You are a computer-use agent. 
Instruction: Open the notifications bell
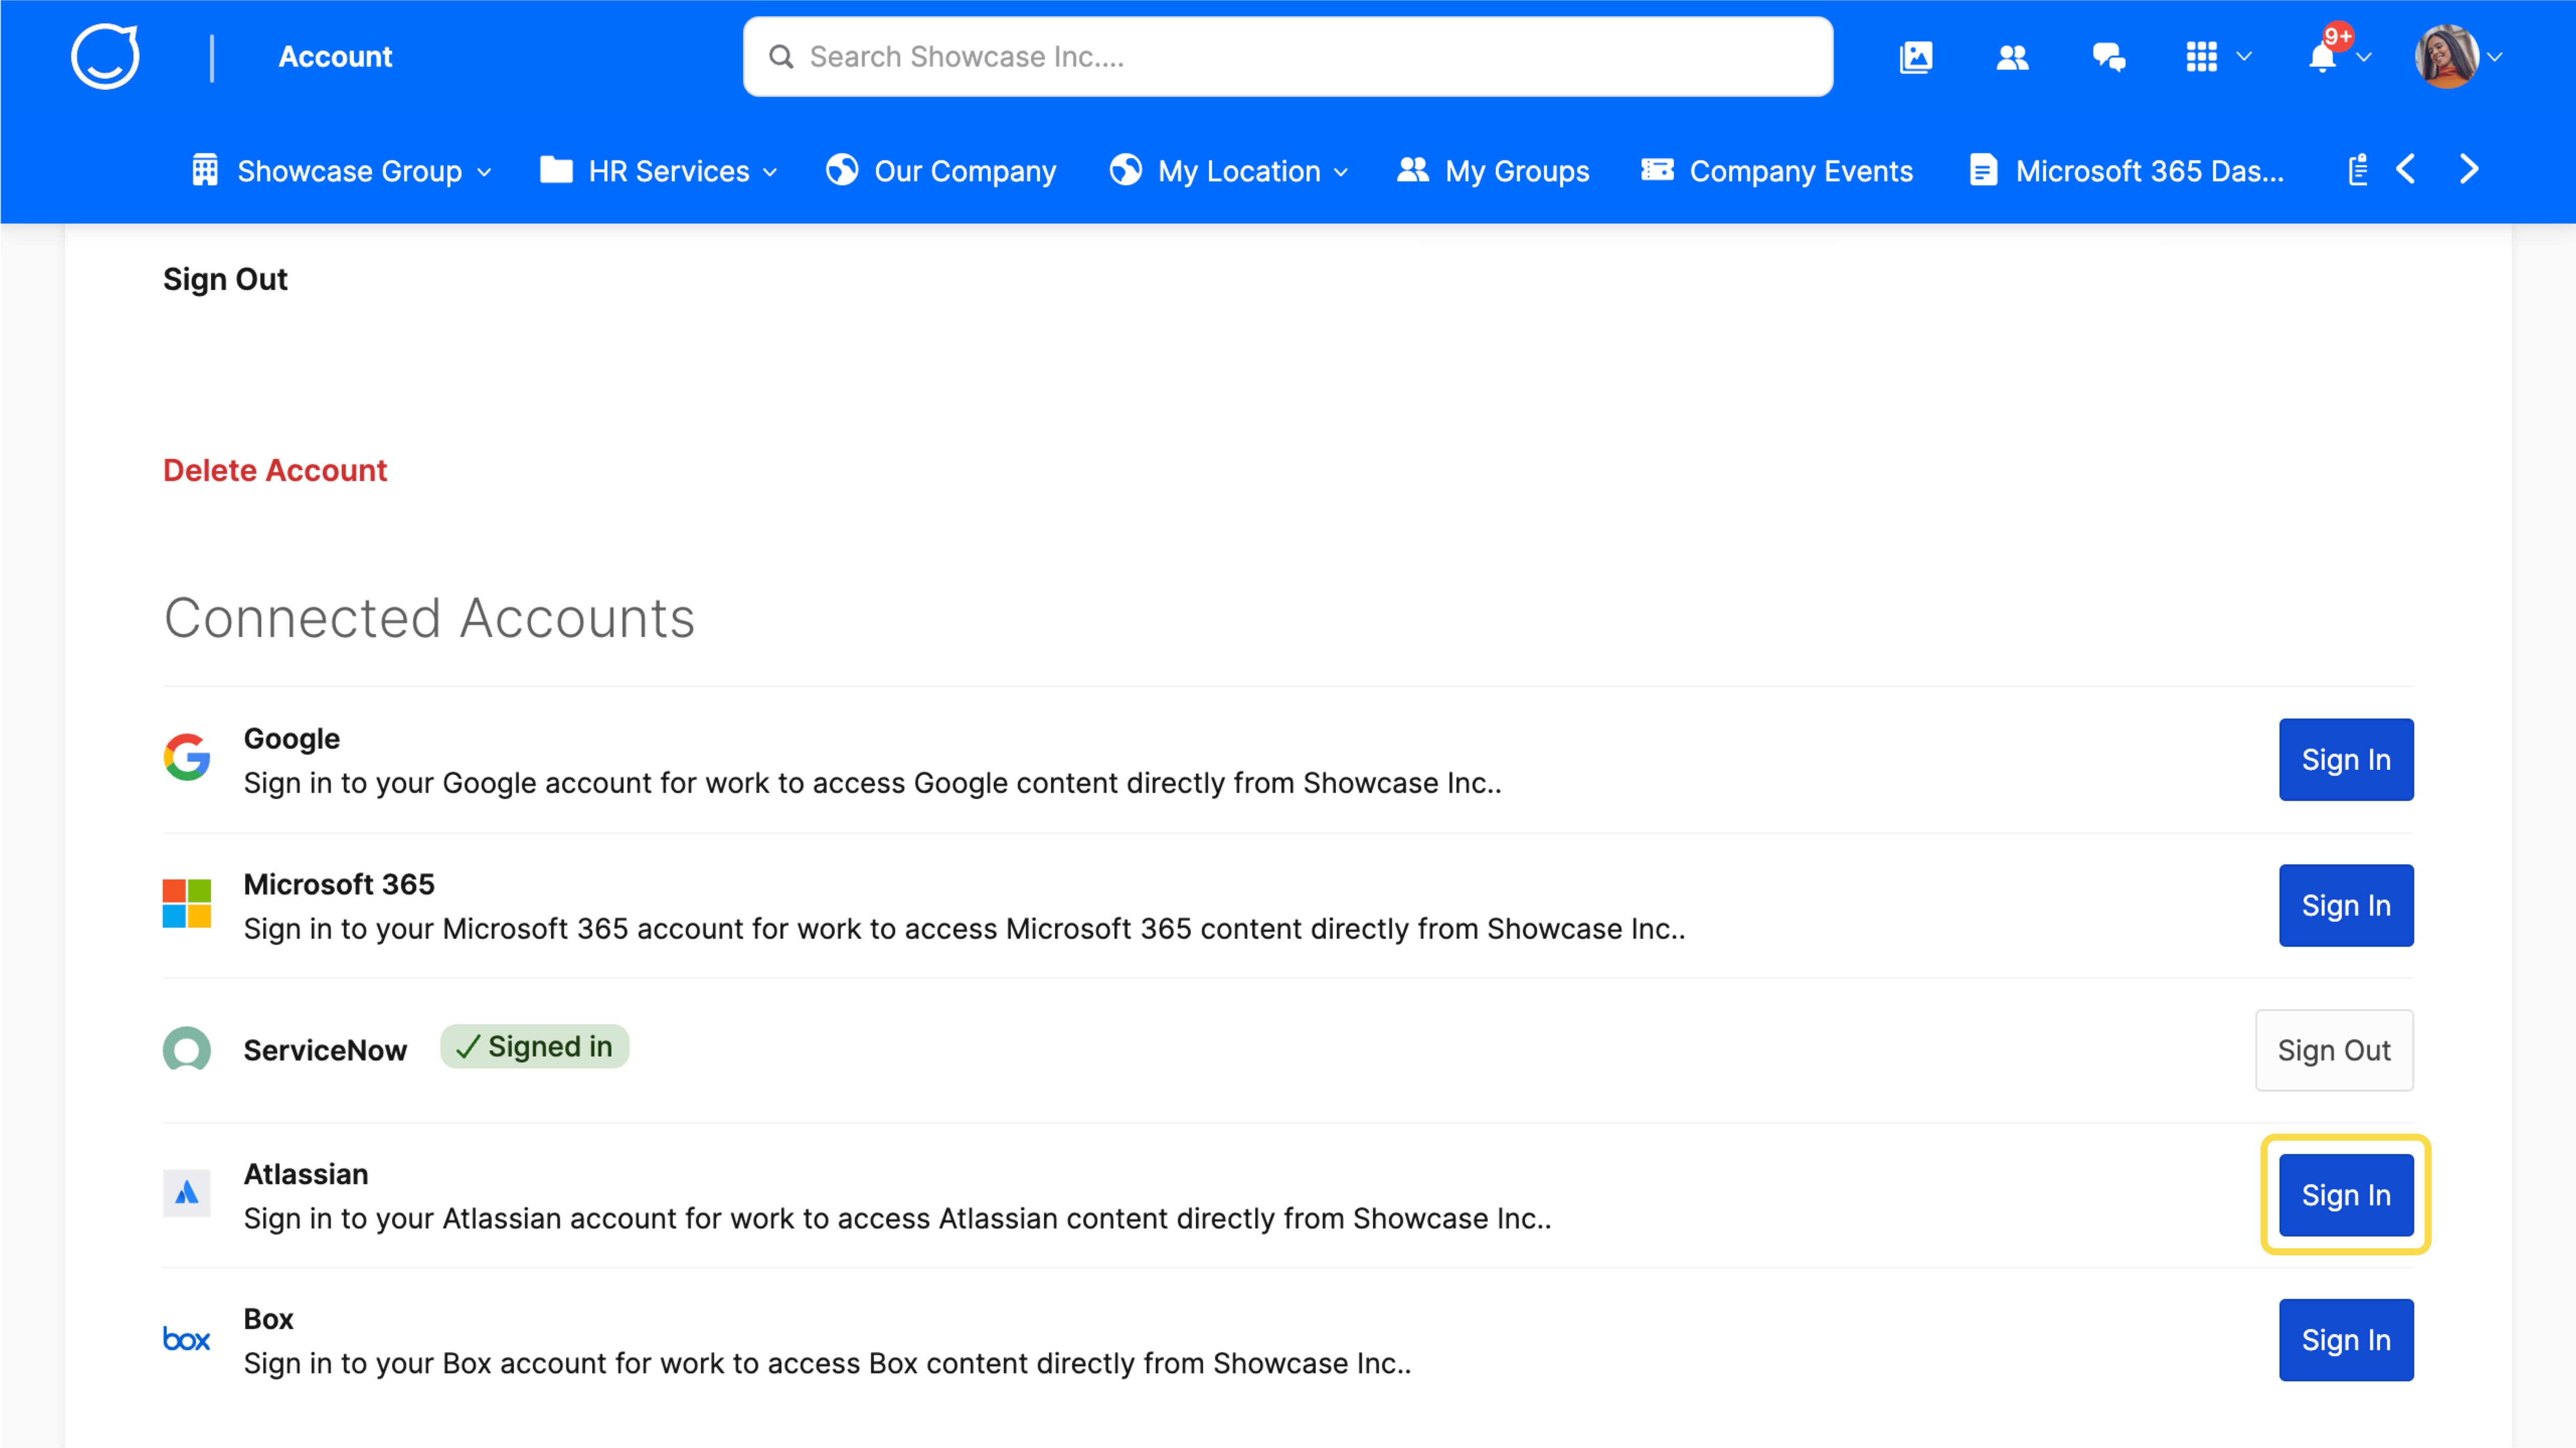coord(2322,58)
